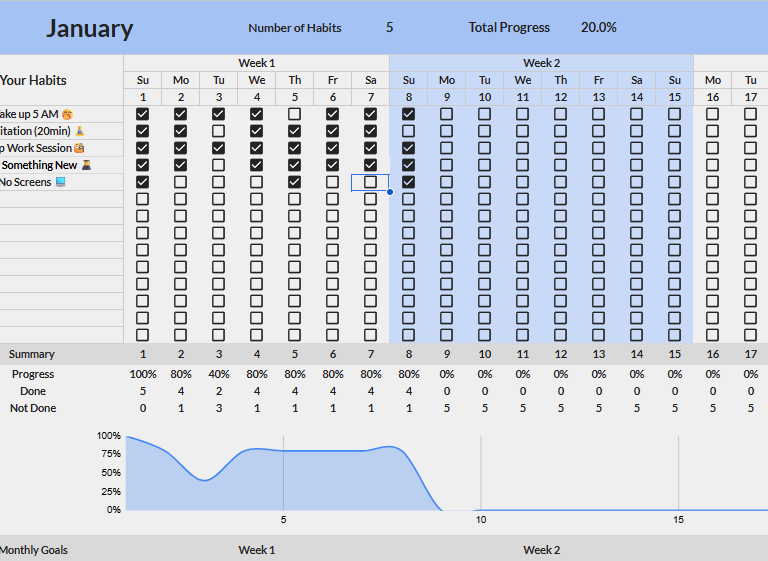
Task: Click the meditation emoji next to the 20min habit
Action: click(x=80, y=131)
